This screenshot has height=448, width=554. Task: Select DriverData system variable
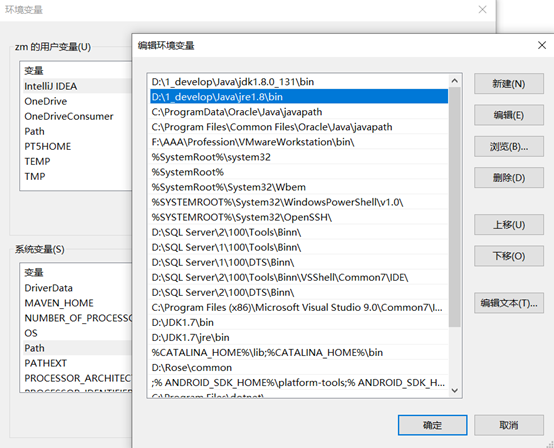pos(76,288)
